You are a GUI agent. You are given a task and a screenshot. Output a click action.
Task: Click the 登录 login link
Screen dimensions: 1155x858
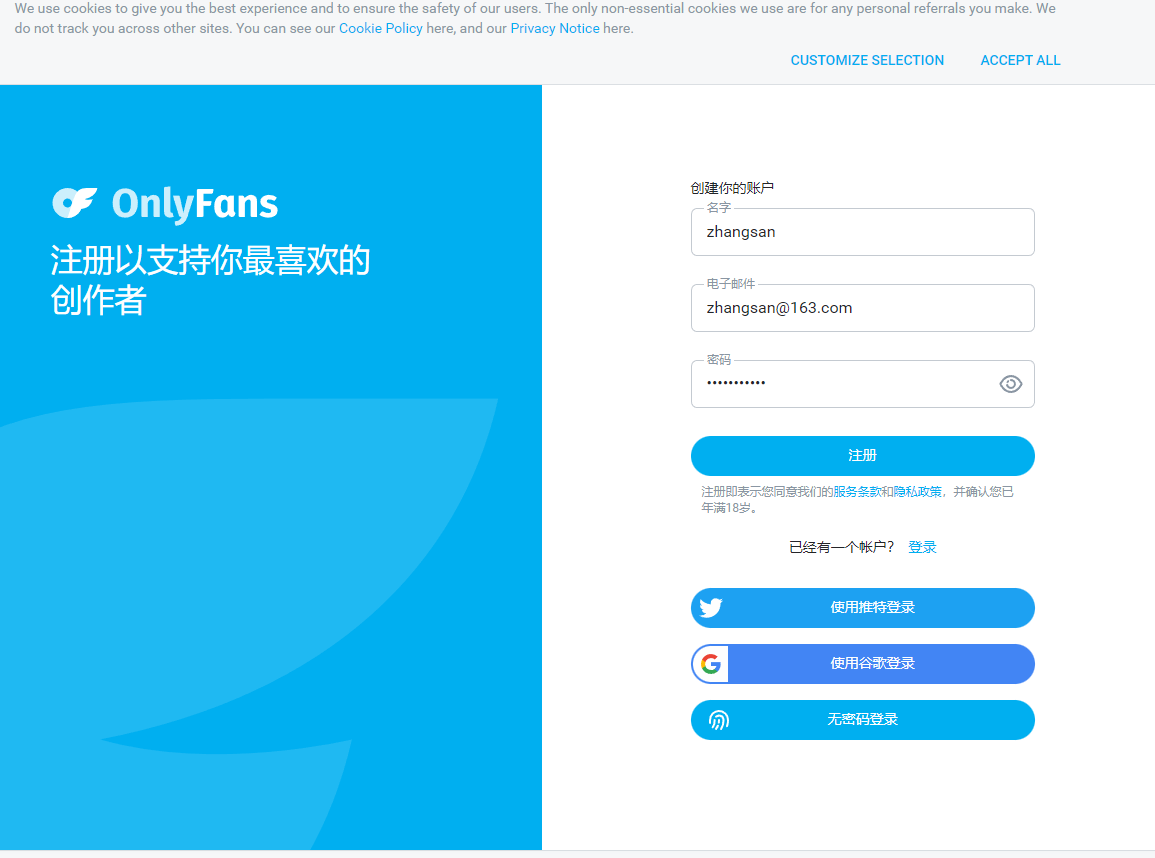(921, 546)
